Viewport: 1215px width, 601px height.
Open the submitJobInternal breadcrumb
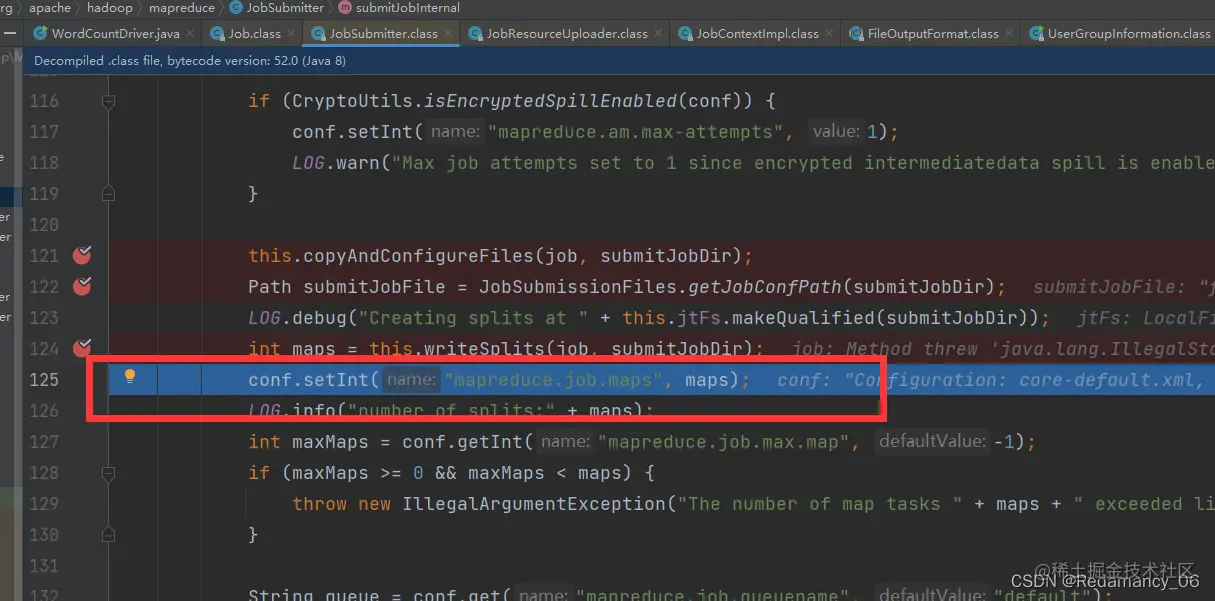(x=408, y=7)
